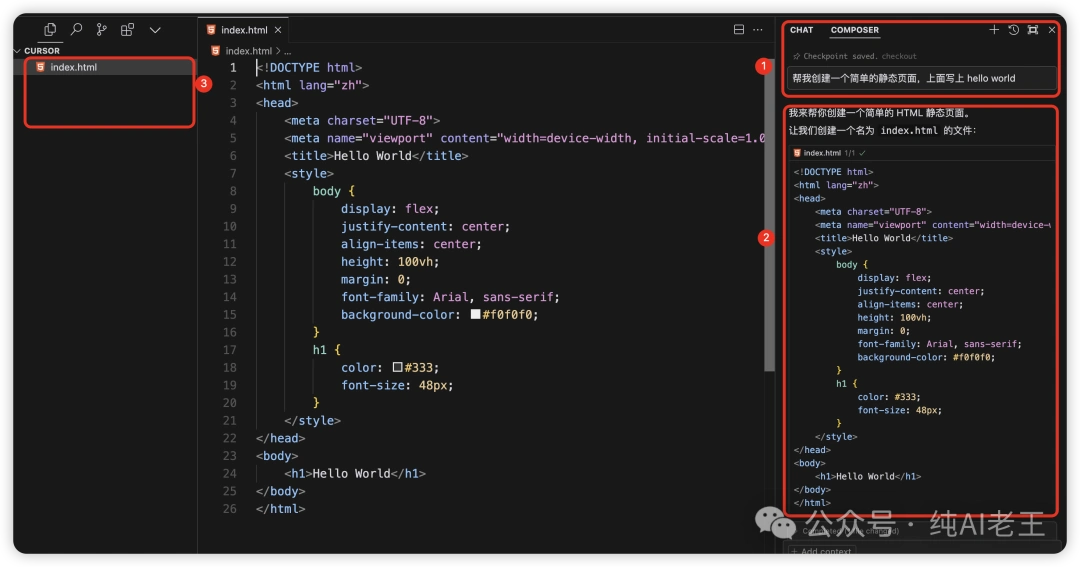The height and width of the screenshot is (567, 1080).
Task: Open editor more actions ellipsis menu
Action: 758,30
